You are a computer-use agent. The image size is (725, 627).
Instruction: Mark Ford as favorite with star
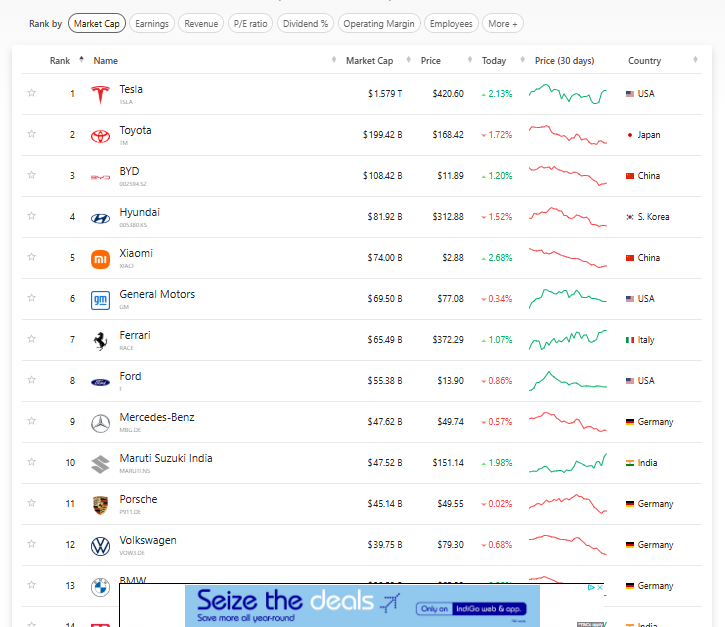[31, 380]
